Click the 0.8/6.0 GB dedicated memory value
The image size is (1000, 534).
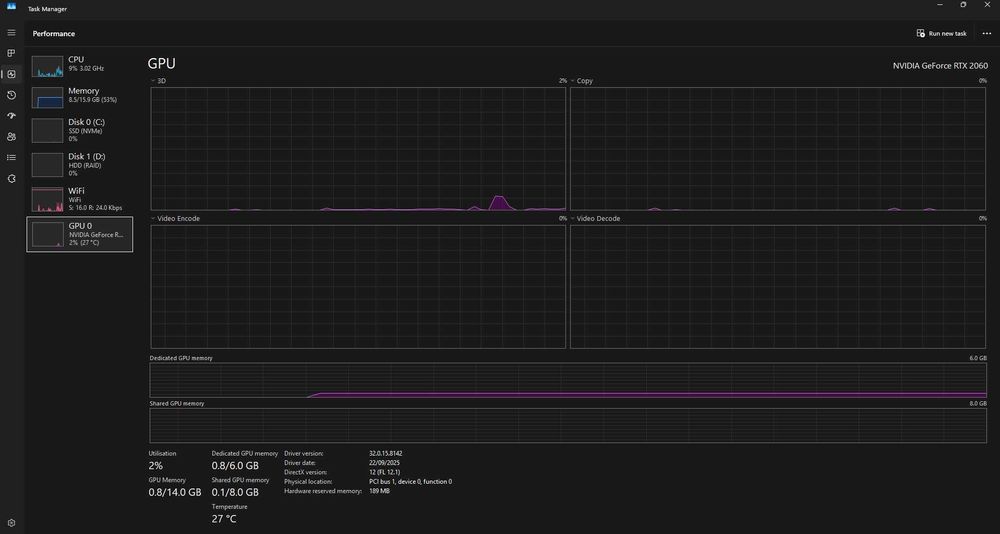point(235,466)
